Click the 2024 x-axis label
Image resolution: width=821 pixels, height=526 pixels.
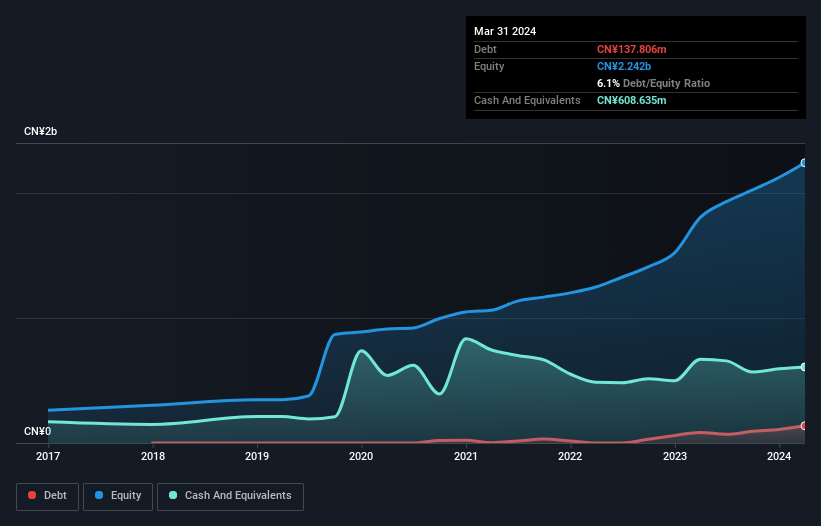[779, 456]
